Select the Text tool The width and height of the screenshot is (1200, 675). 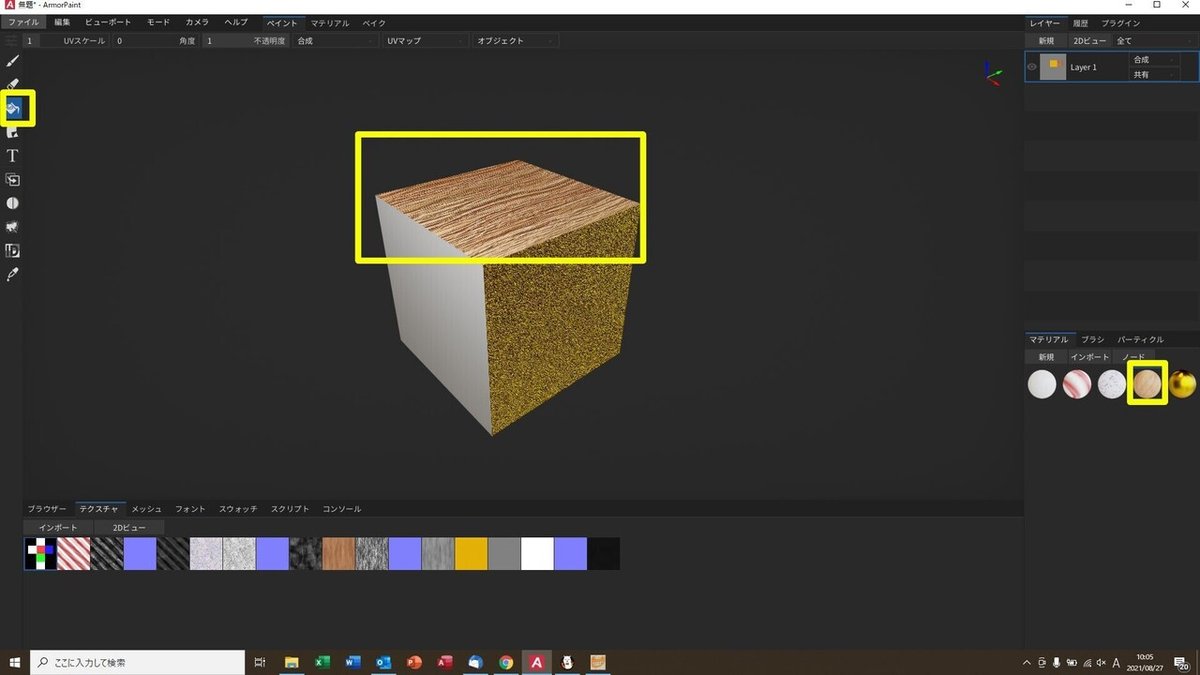pos(13,155)
